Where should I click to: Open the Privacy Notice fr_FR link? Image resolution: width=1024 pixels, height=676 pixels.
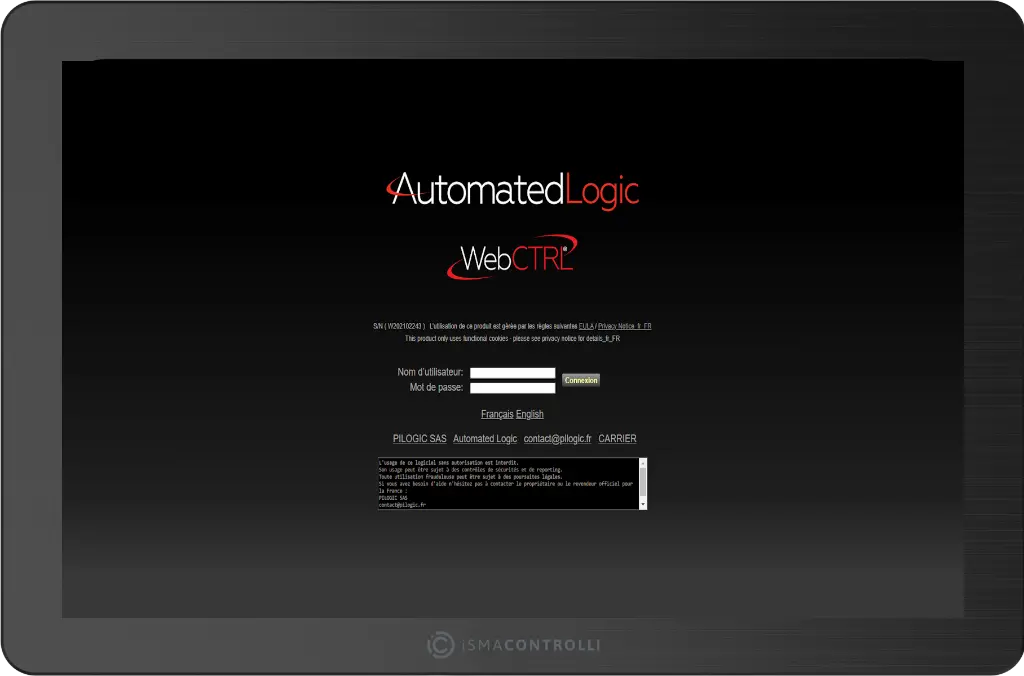click(x=624, y=325)
